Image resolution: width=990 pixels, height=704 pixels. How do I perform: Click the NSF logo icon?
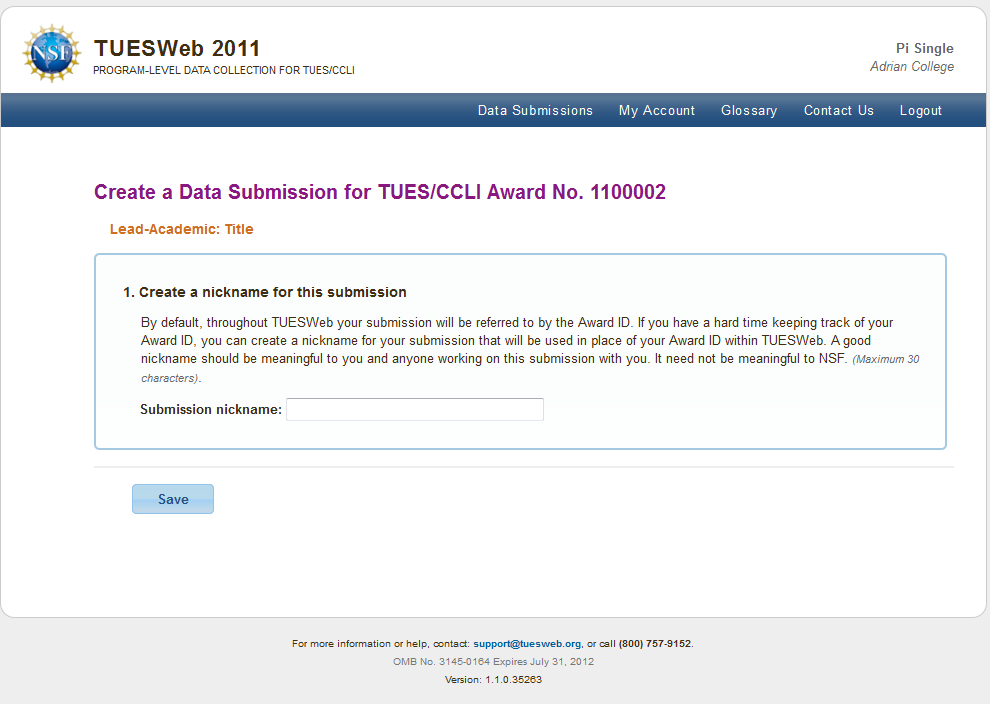tap(51, 53)
